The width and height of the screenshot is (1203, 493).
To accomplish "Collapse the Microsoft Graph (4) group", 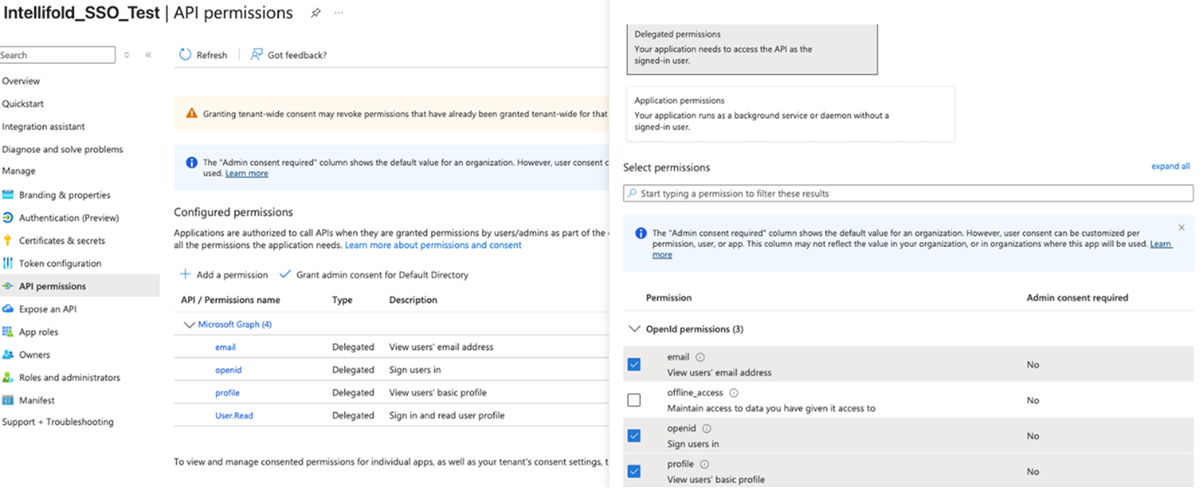I will tap(190, 325).
